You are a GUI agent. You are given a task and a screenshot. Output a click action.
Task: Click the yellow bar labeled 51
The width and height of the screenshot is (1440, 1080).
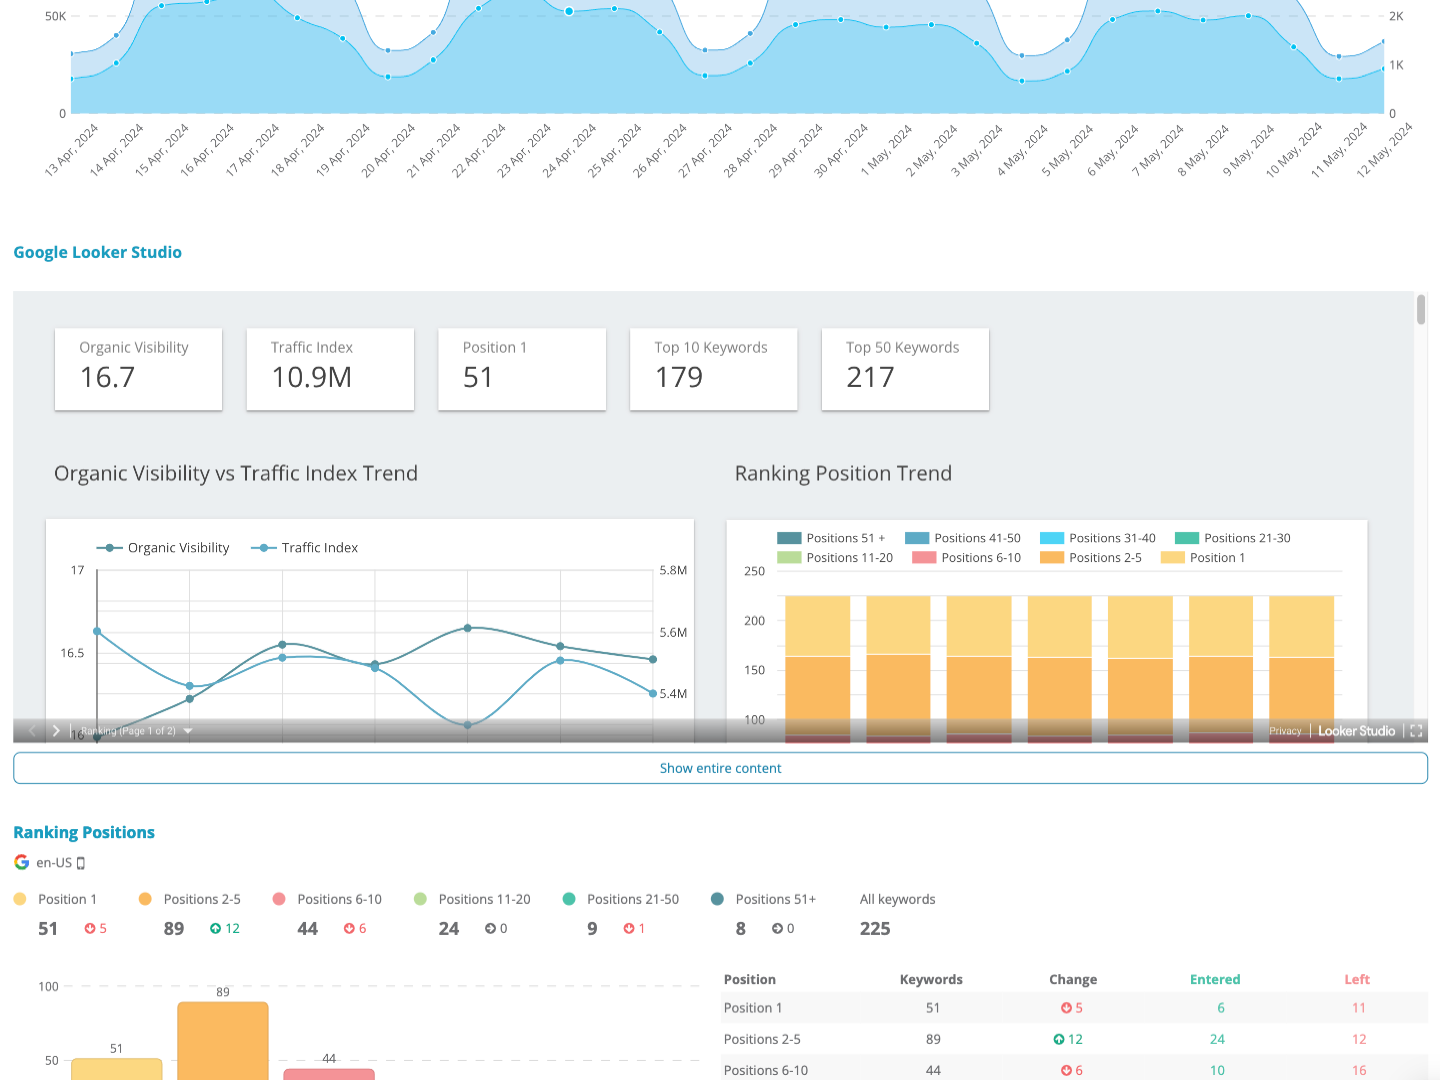point(117,1069)
